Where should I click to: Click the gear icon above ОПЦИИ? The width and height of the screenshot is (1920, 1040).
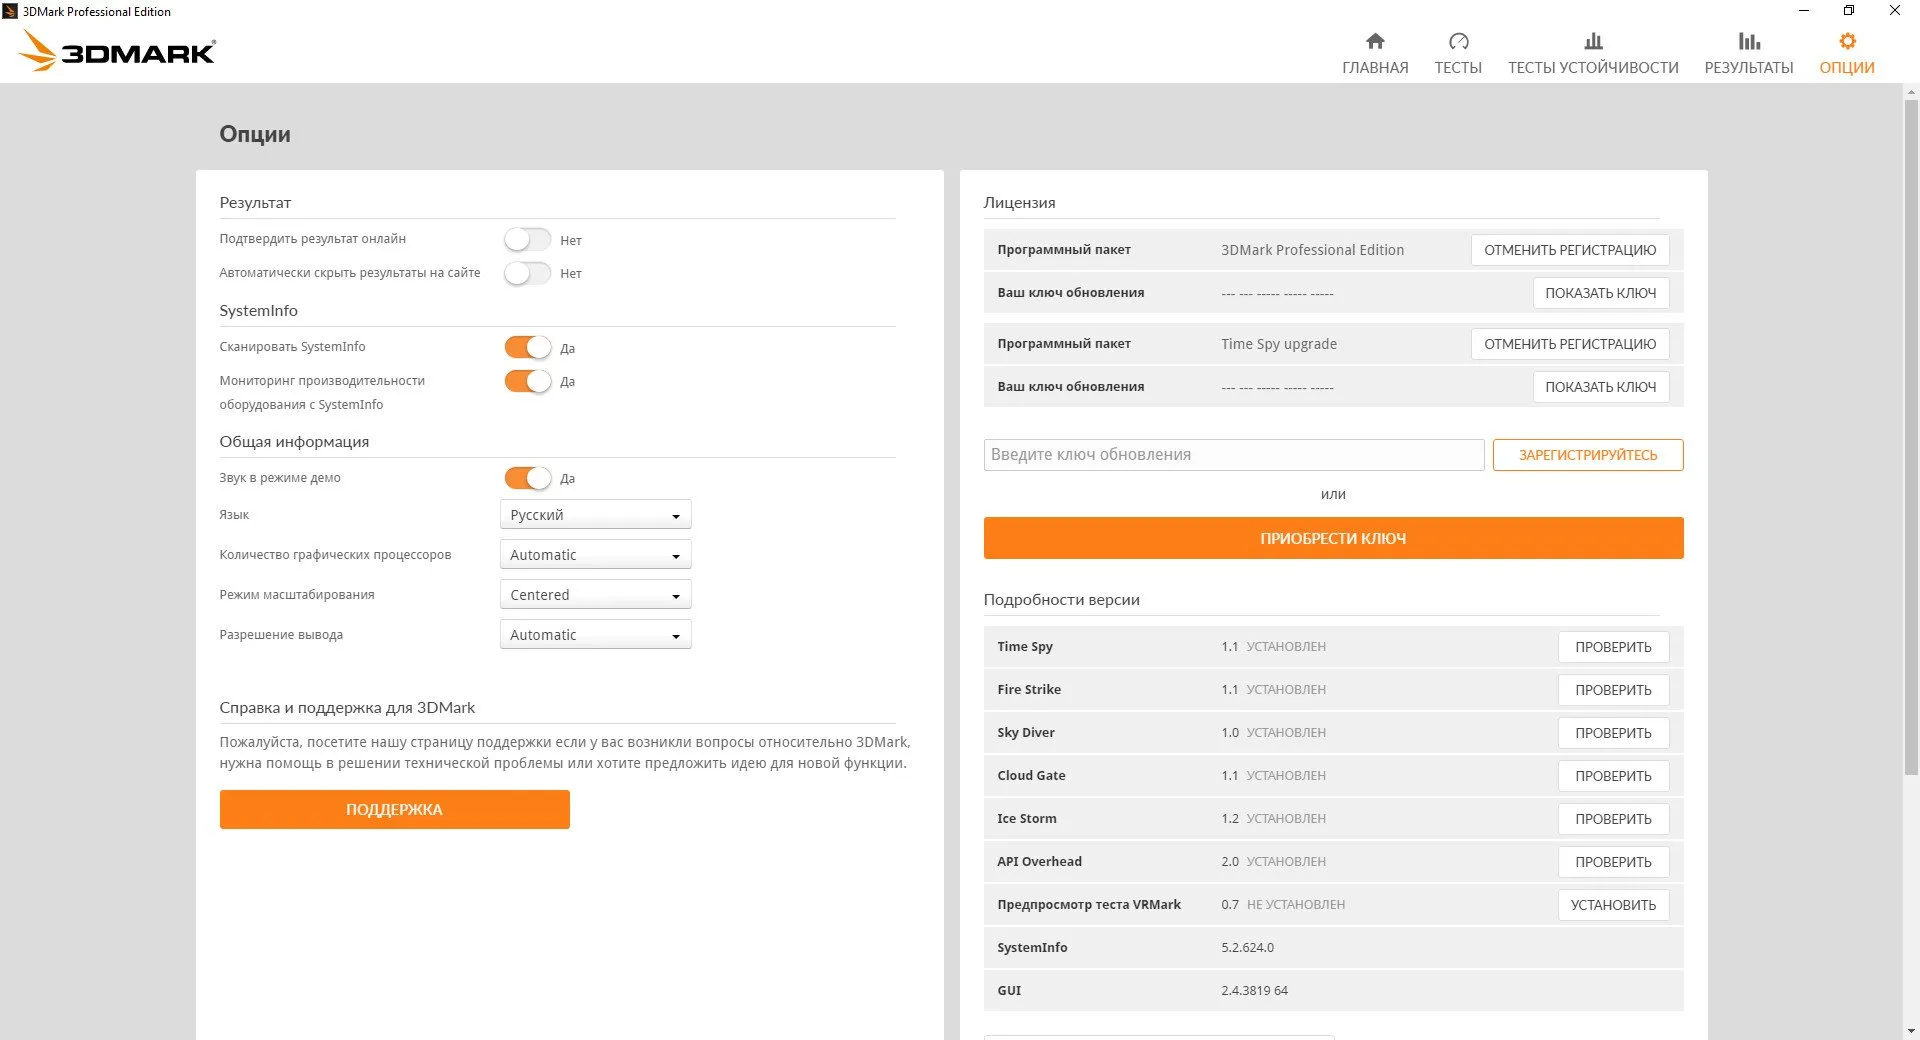(1847, 41)
